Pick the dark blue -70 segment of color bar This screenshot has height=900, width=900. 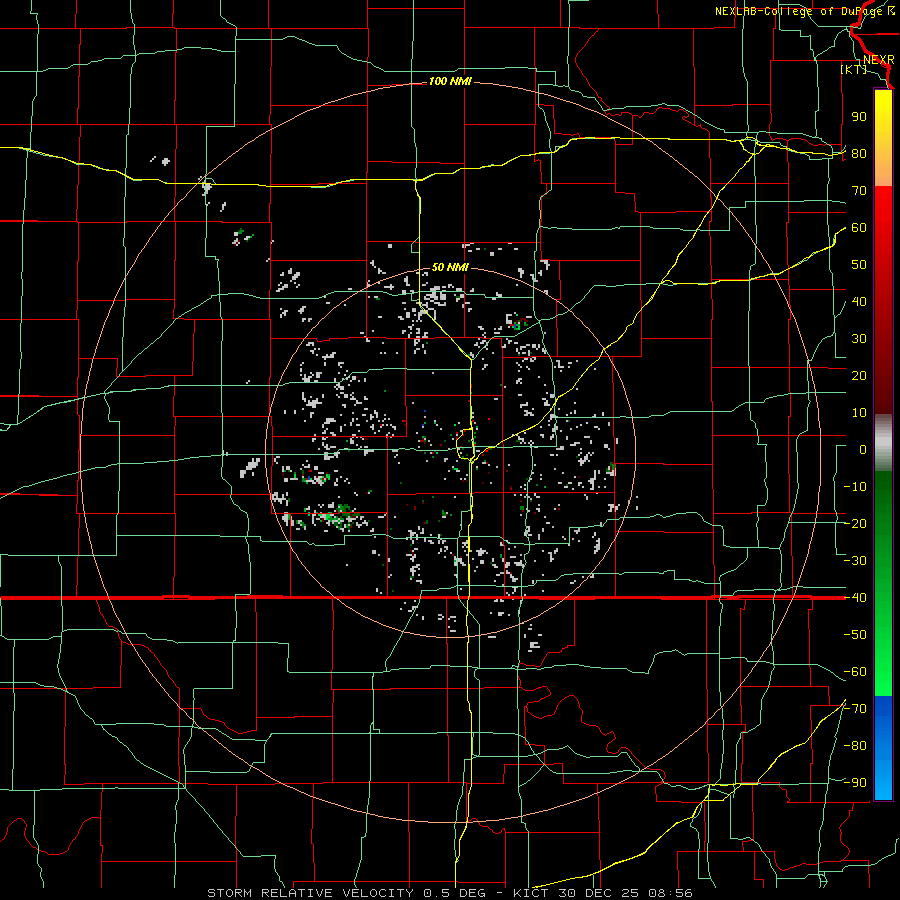[883, 712]
